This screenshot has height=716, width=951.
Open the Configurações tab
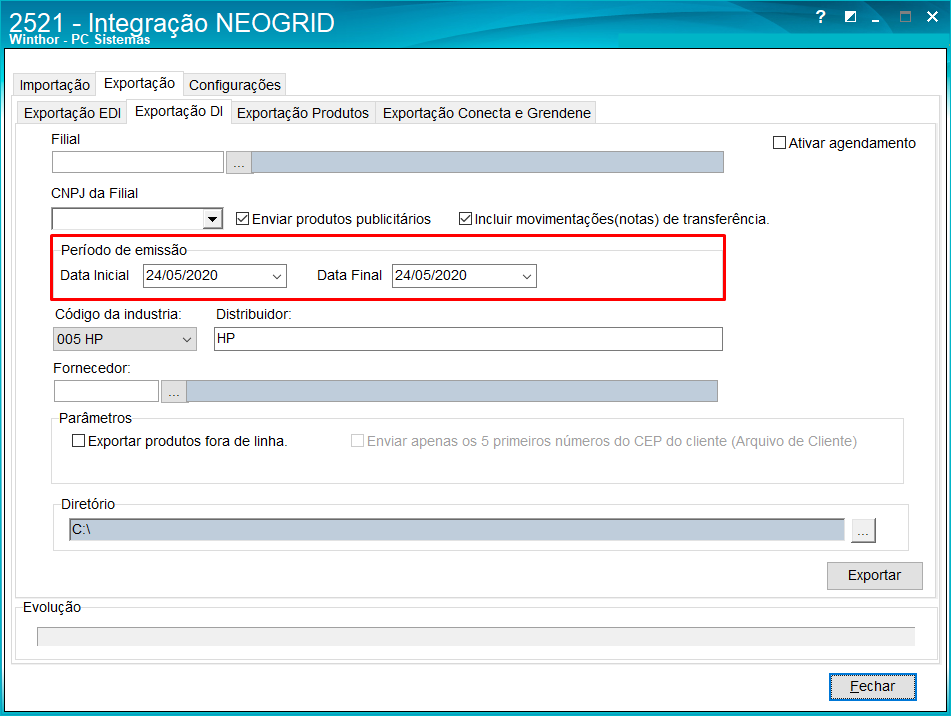click(235, 85)
